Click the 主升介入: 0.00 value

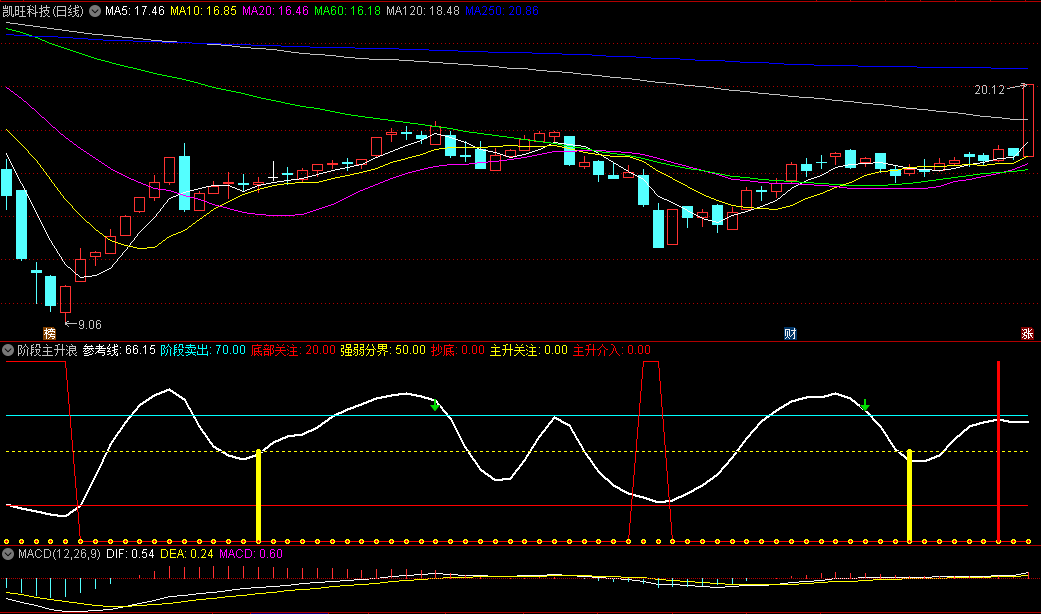click(611, 350)
